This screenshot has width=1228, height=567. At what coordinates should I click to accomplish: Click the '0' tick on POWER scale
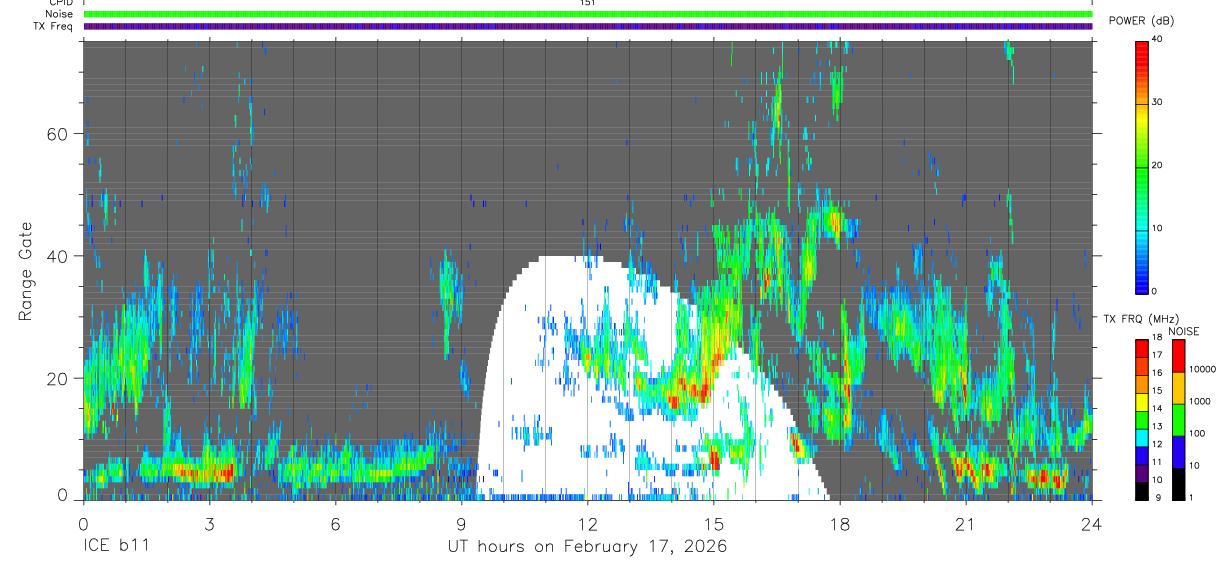(1156, 291)
